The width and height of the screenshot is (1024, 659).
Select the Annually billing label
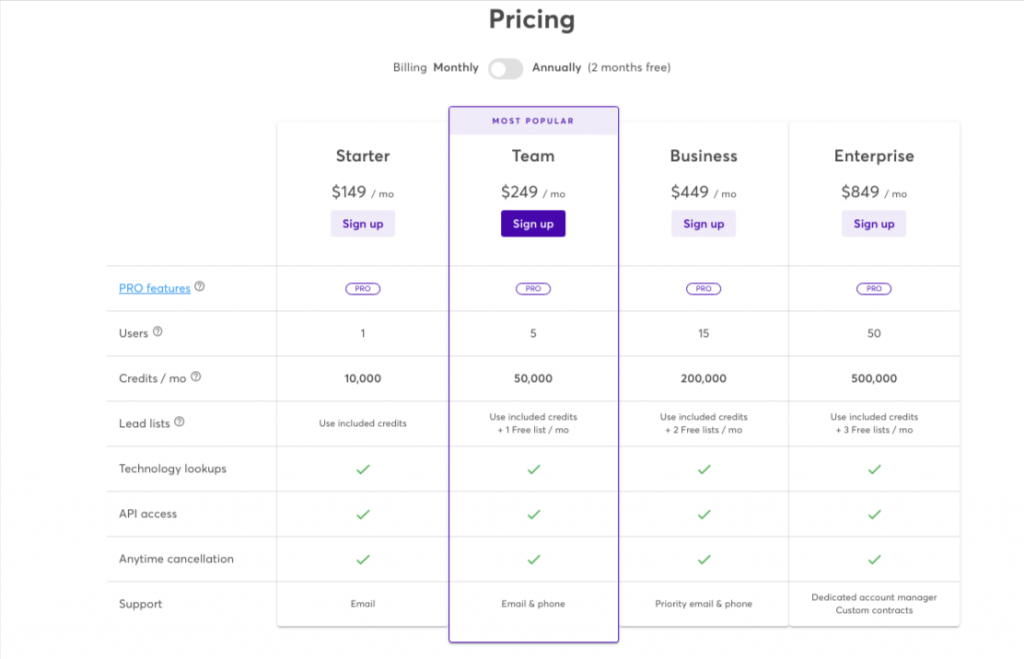coord(556,68)
